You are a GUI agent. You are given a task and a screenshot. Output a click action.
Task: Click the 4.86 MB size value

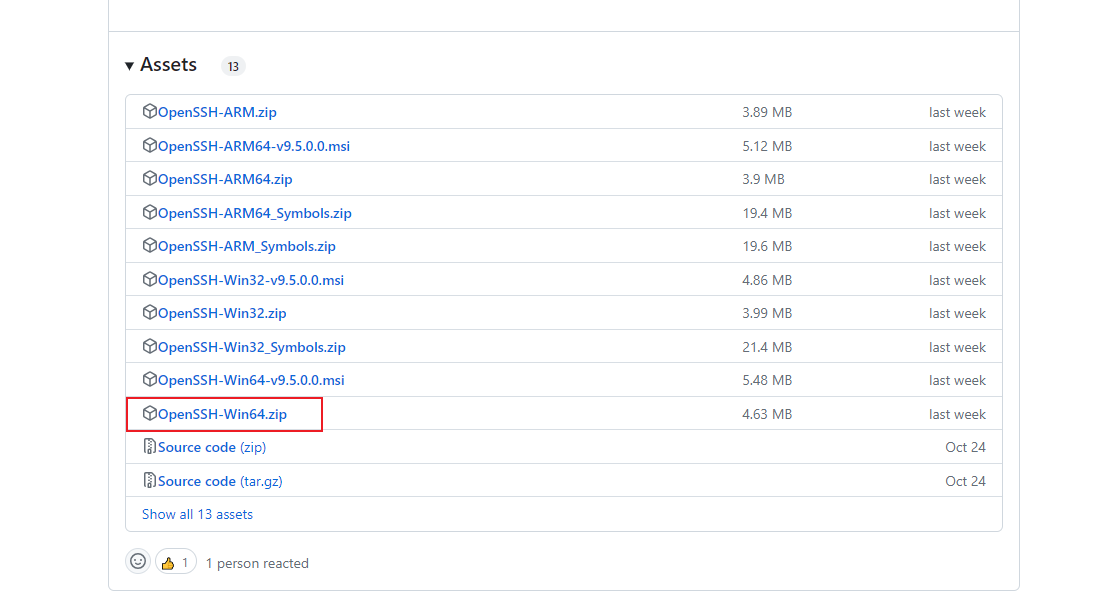point(767,280)
